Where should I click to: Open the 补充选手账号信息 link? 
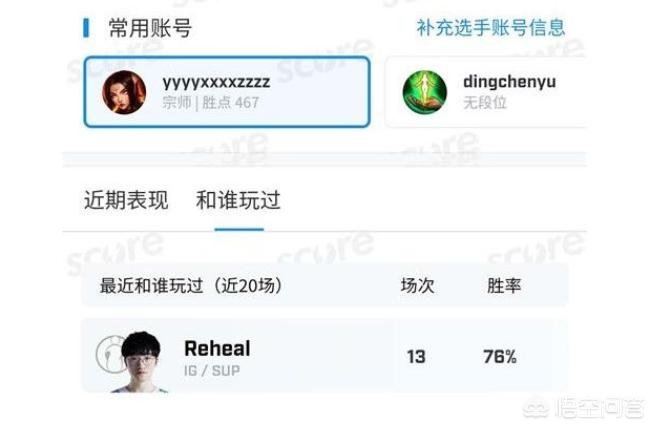[491, 28]
